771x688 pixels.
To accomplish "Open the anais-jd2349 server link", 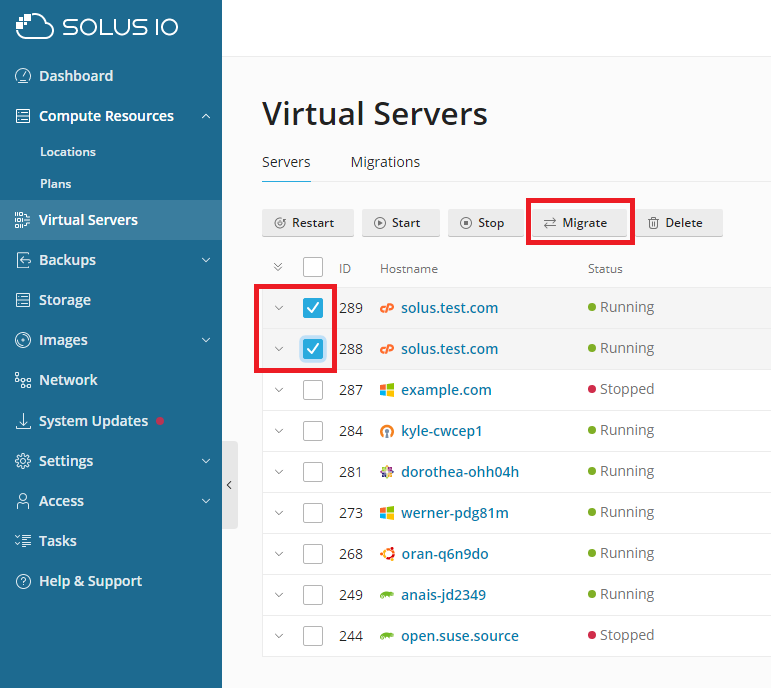I will [443, 595].
